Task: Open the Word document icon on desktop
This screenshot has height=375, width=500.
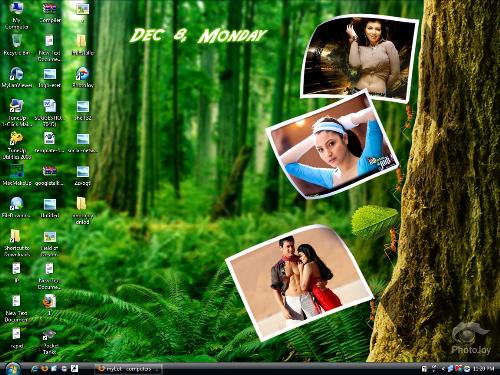Action: pyautogui.click(x=49, y=113)
